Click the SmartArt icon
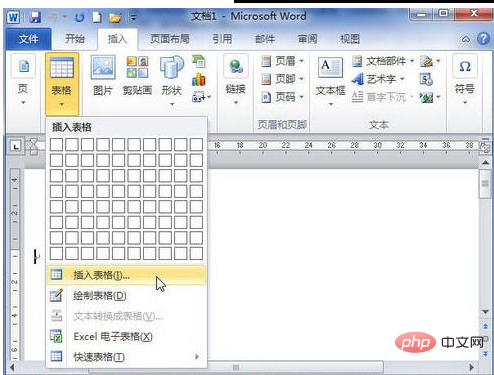 (x=199, y=61)
